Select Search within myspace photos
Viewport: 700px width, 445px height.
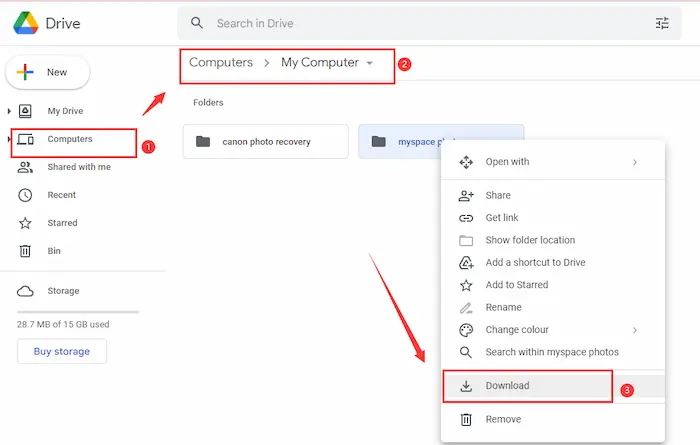(553, 352)
